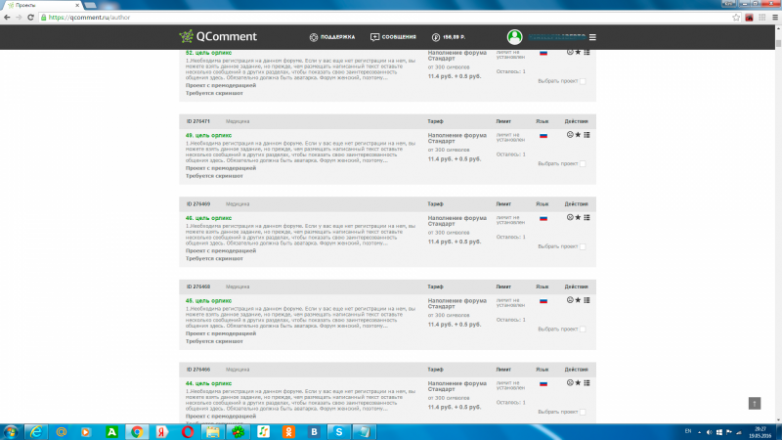This screenshot has width=782, height=440.
Task: Open the hamburger menu in QComment header
Action: [x=592, y=37]
